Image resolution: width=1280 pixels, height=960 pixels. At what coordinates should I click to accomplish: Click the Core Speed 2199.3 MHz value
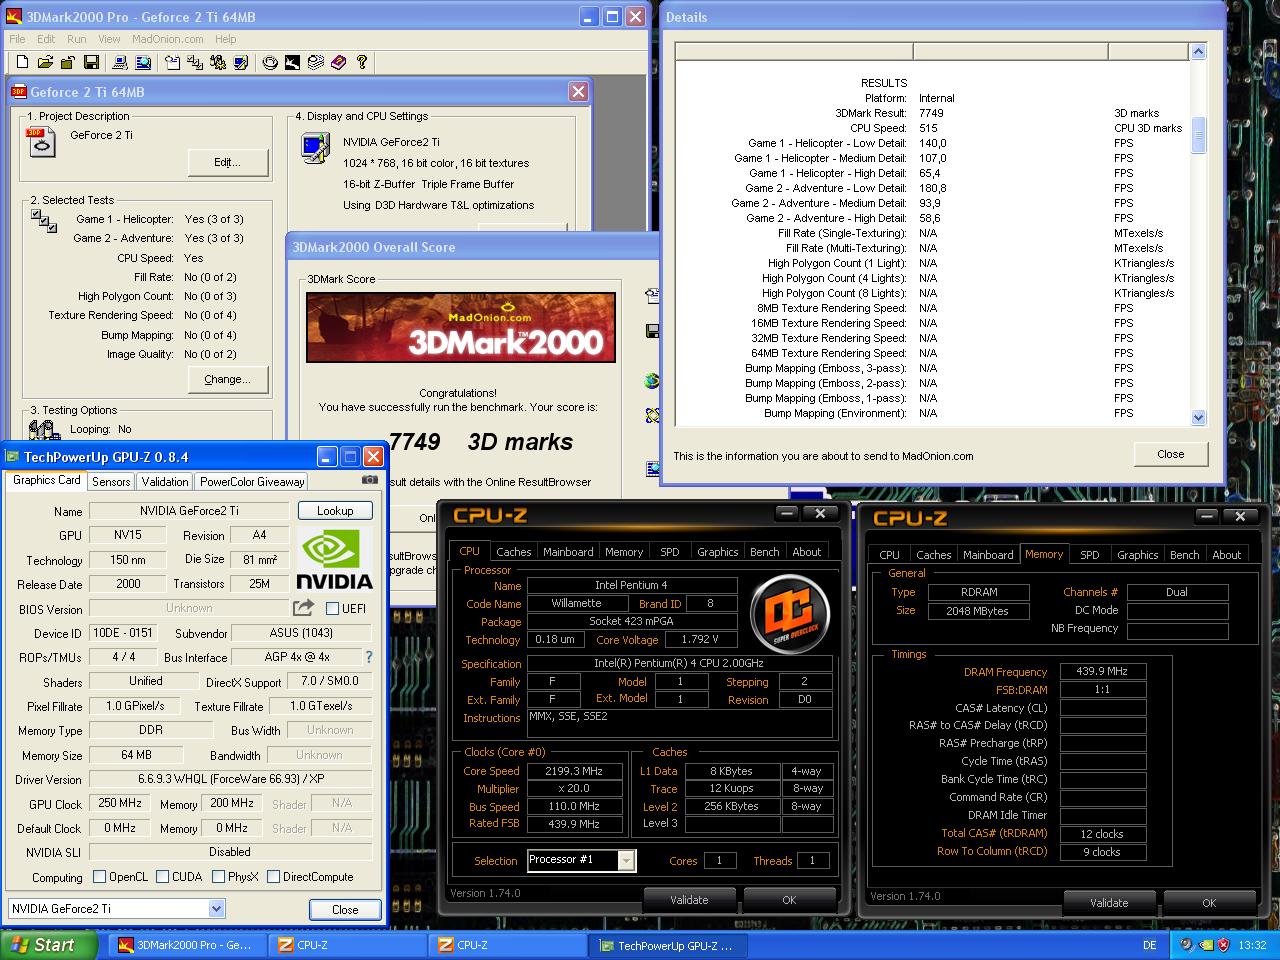574,771
